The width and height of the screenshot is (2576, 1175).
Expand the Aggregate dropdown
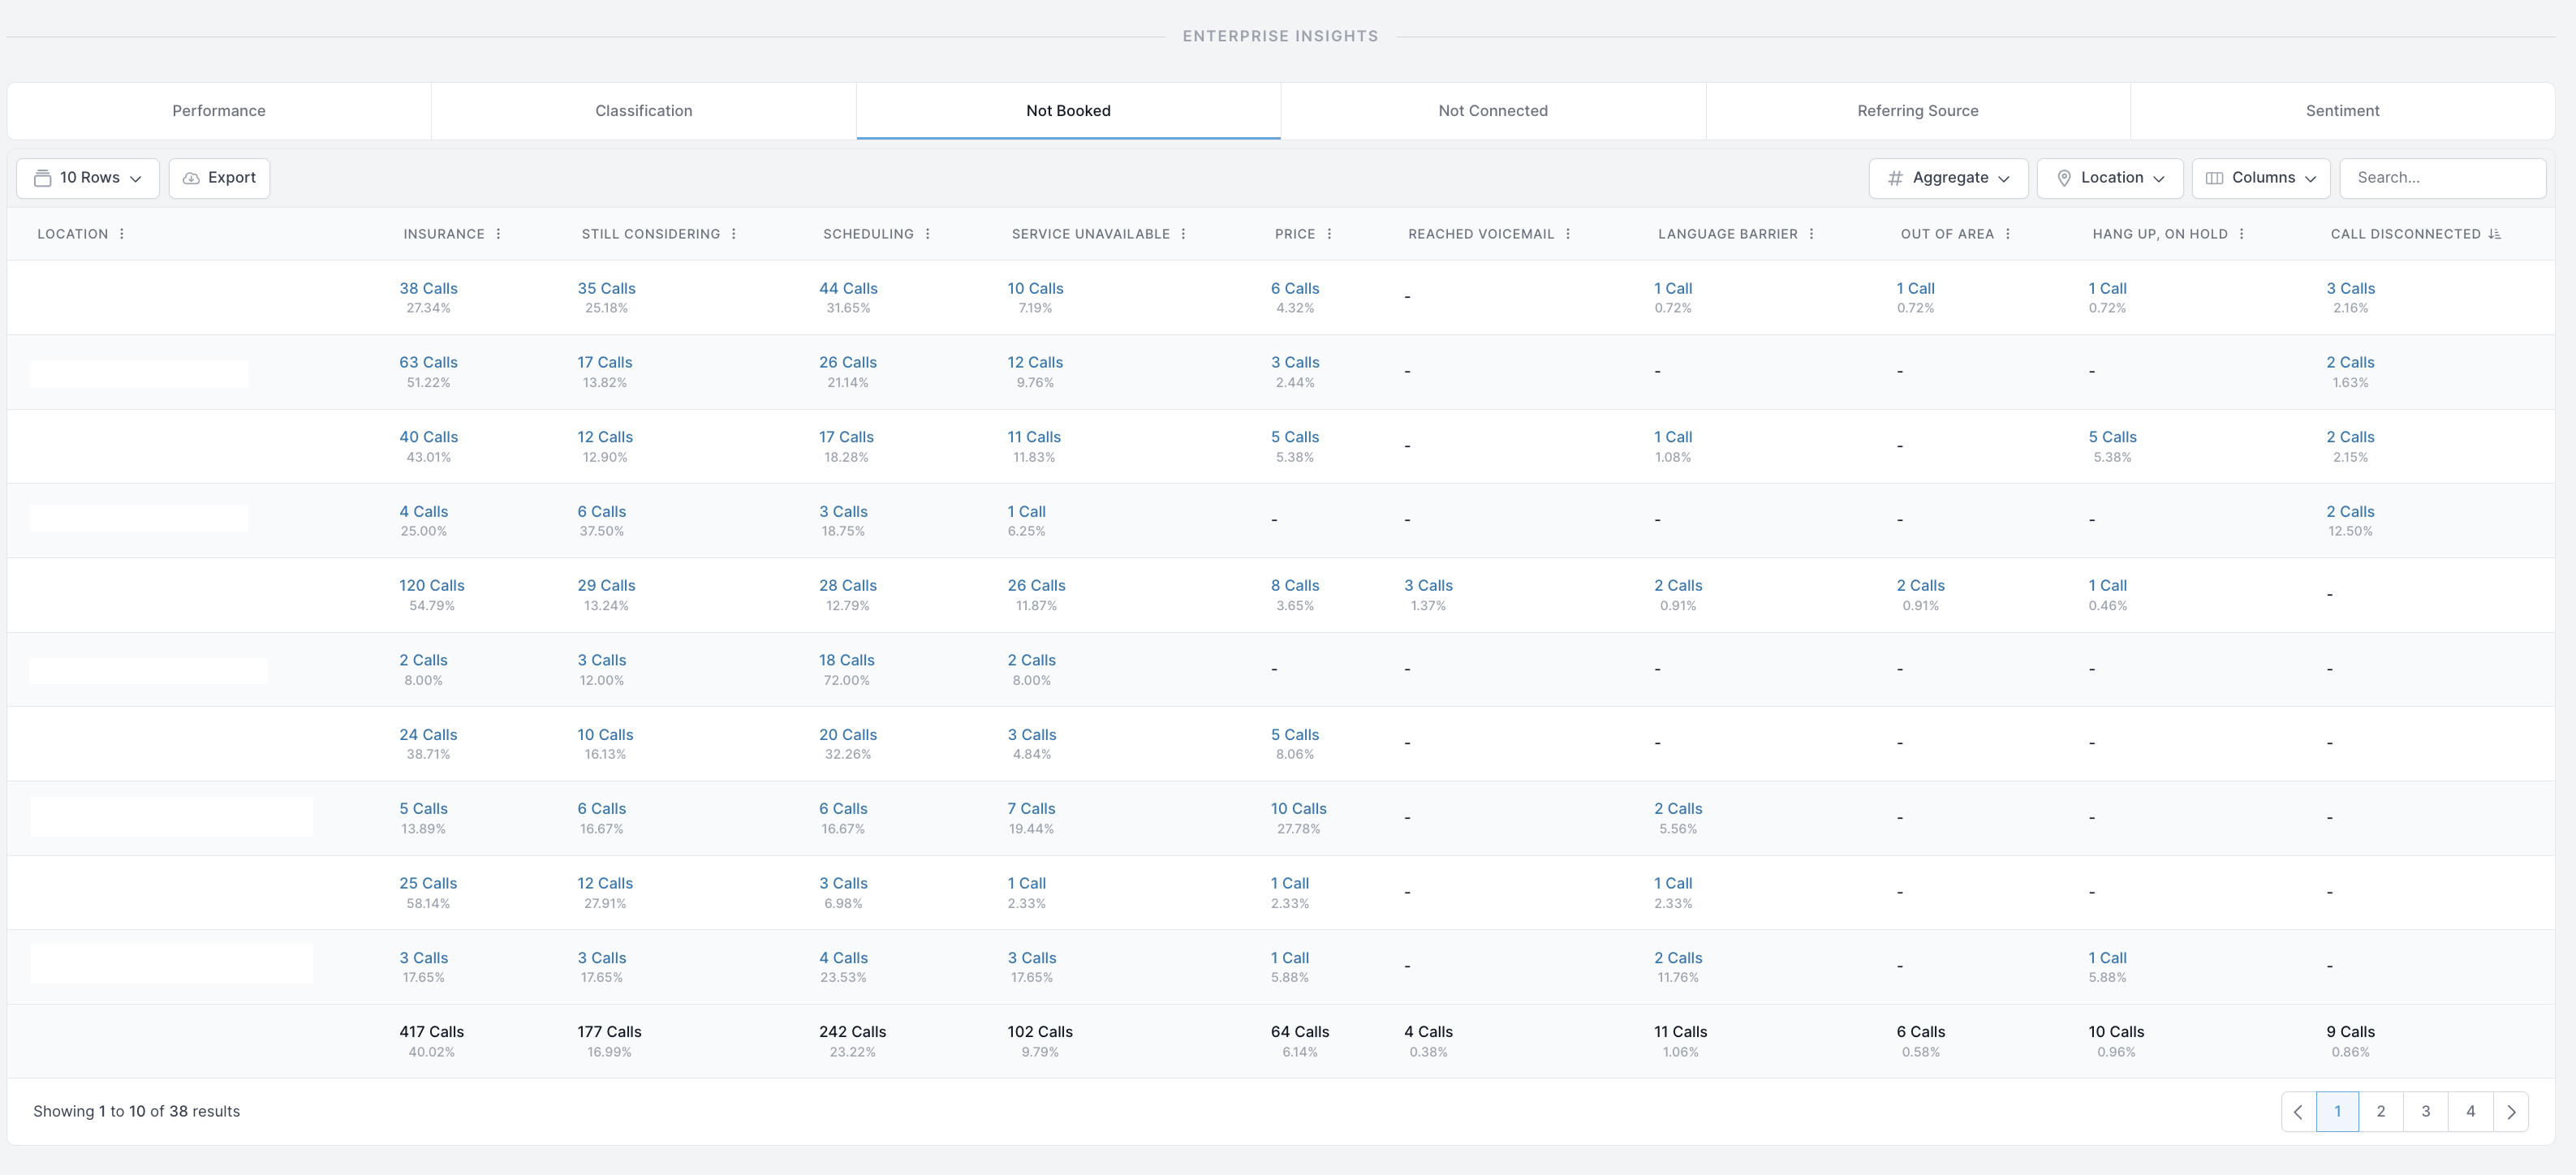(1946, 177)
